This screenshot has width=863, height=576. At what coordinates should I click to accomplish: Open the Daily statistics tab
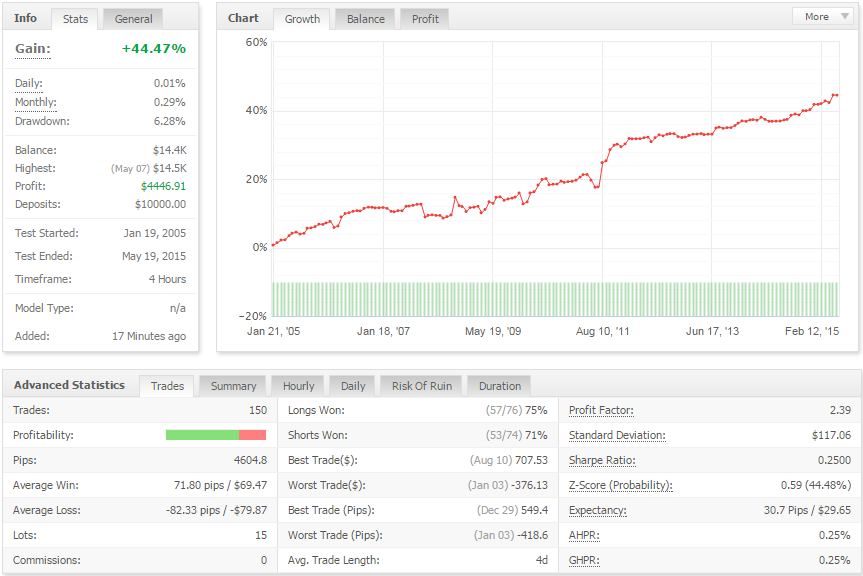(x=353, y=386)
